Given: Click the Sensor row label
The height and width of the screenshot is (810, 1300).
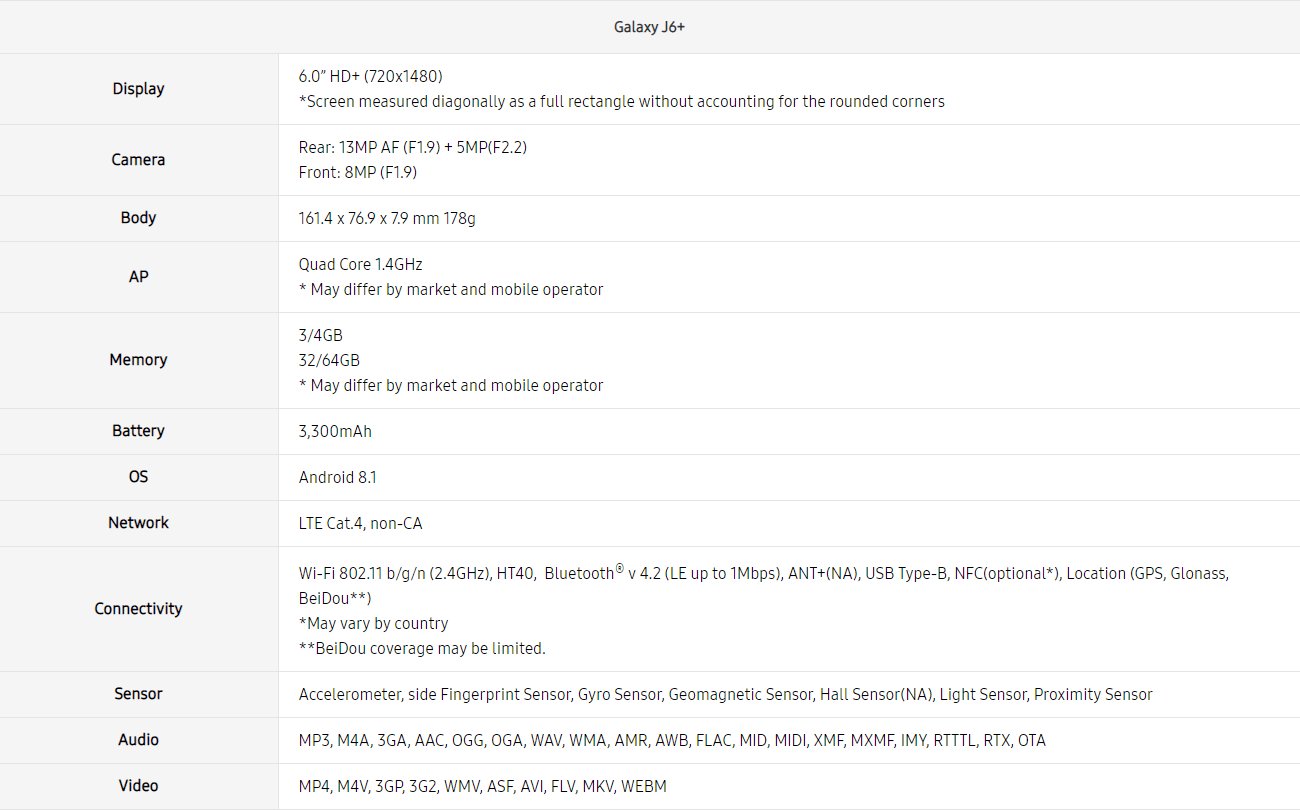Looking at the screenshot, I should tap(138, 694).
